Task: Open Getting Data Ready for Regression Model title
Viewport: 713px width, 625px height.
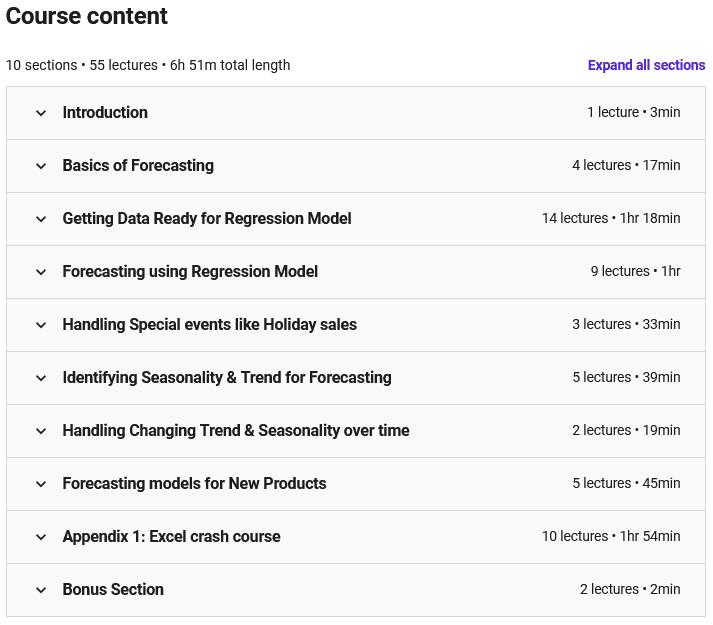Action: [x=207, y=218]
